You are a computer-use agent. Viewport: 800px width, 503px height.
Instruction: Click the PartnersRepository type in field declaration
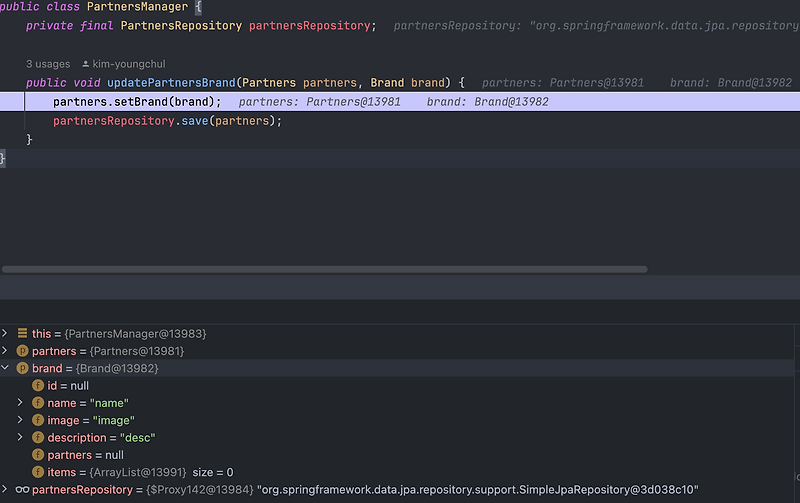tap(181, 26)
